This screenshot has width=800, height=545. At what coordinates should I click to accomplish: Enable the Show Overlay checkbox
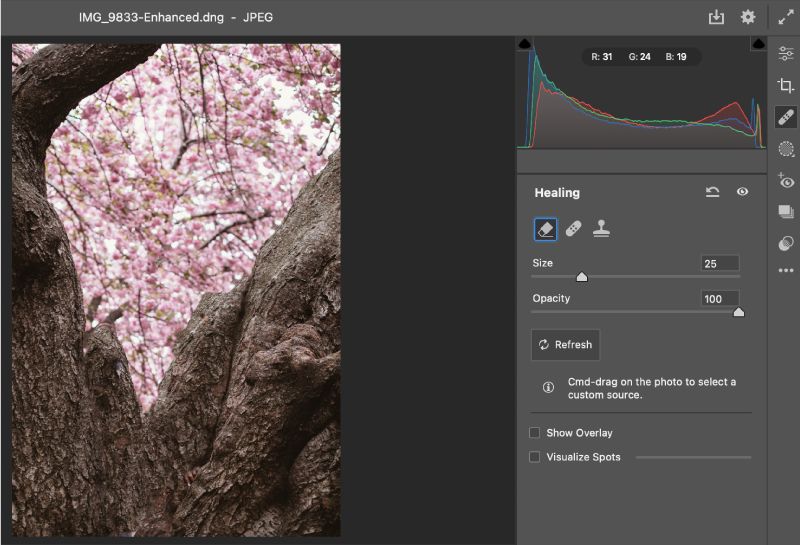coord(534,433)
